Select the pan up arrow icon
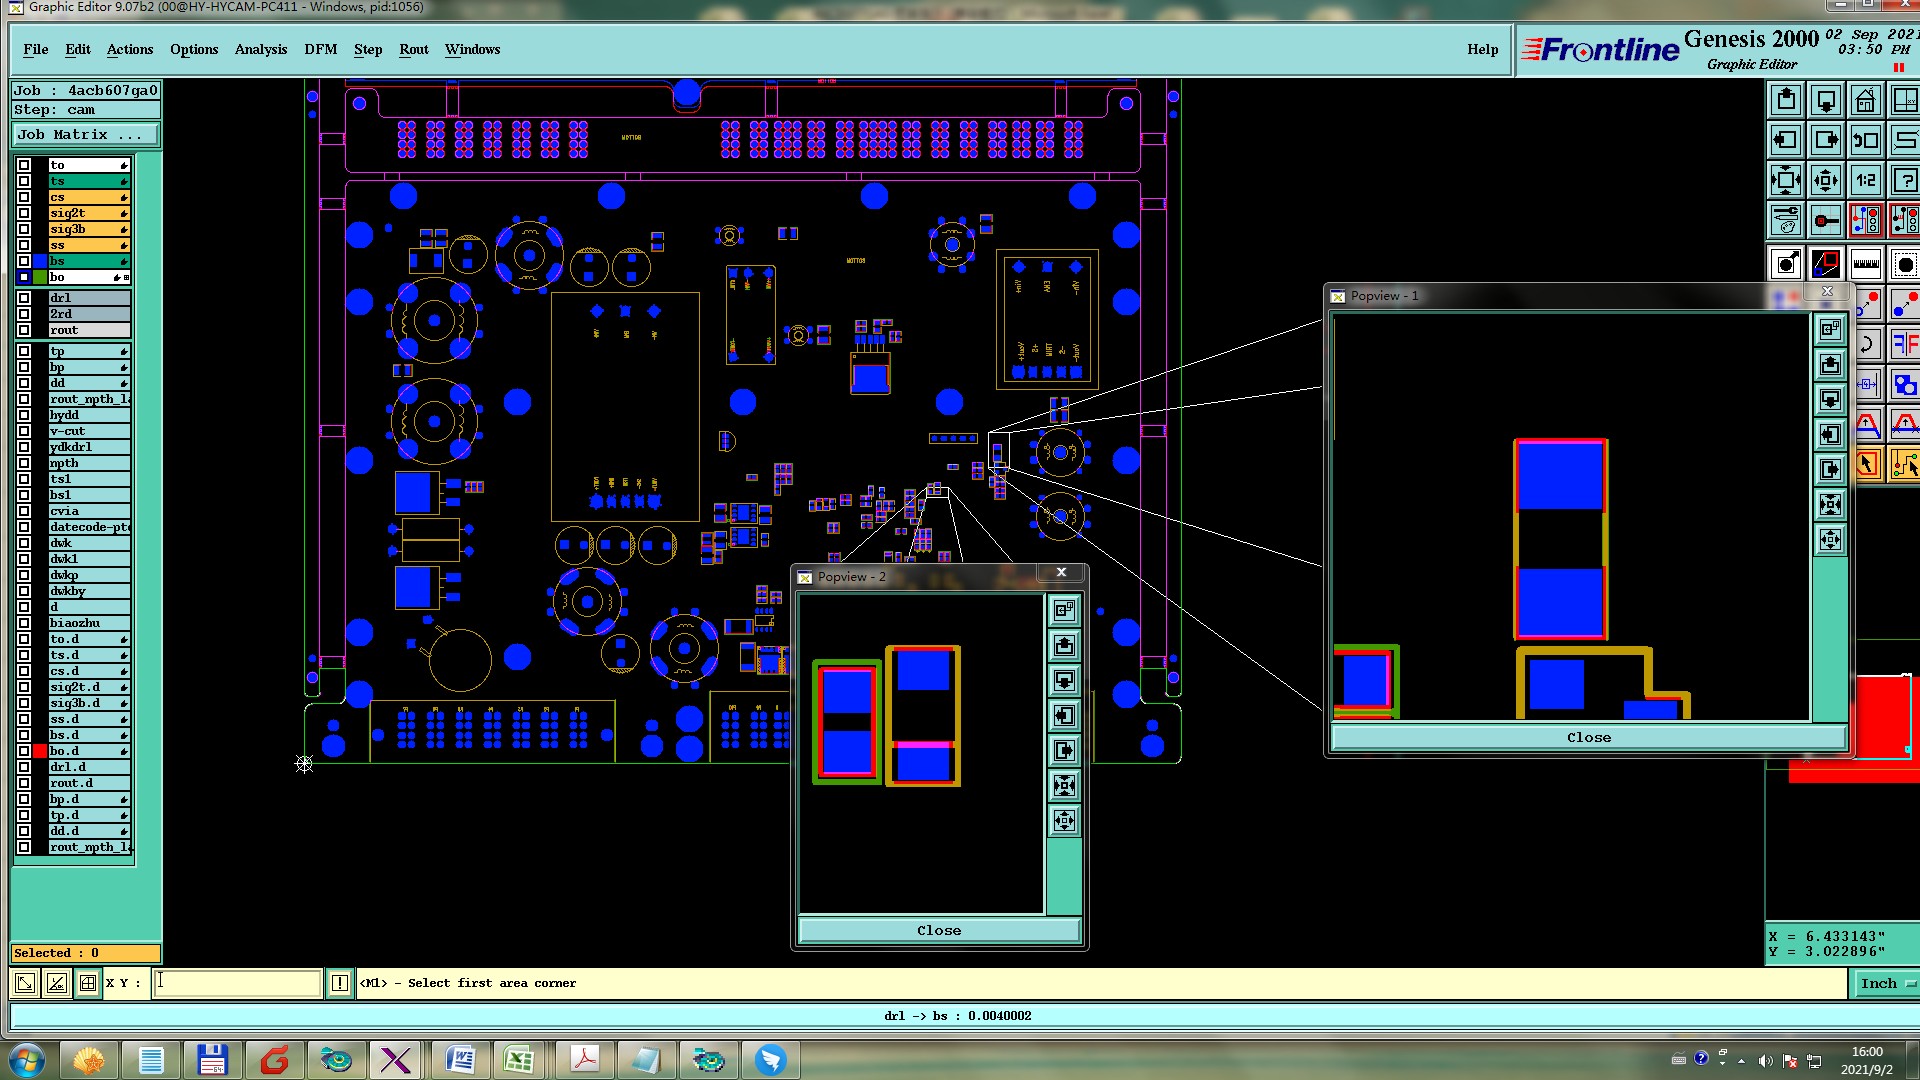Image resolution: width=1920 pixels, height=1080 pixels. pyautogui.click(x=1786, y=101)
